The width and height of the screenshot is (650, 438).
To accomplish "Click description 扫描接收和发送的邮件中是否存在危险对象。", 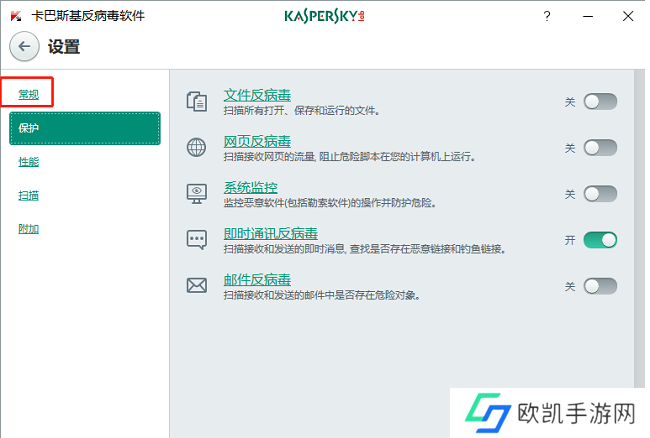I will tap(322, 295).
